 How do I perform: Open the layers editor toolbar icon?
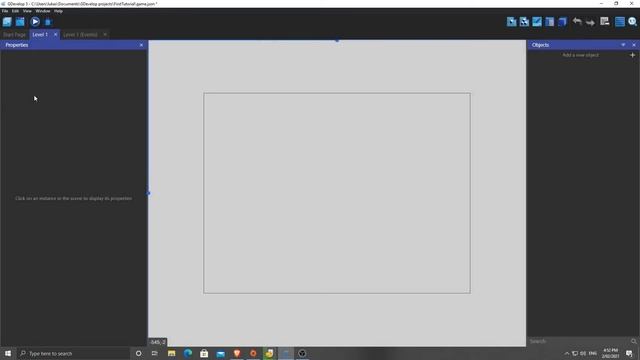coord(562,22)
